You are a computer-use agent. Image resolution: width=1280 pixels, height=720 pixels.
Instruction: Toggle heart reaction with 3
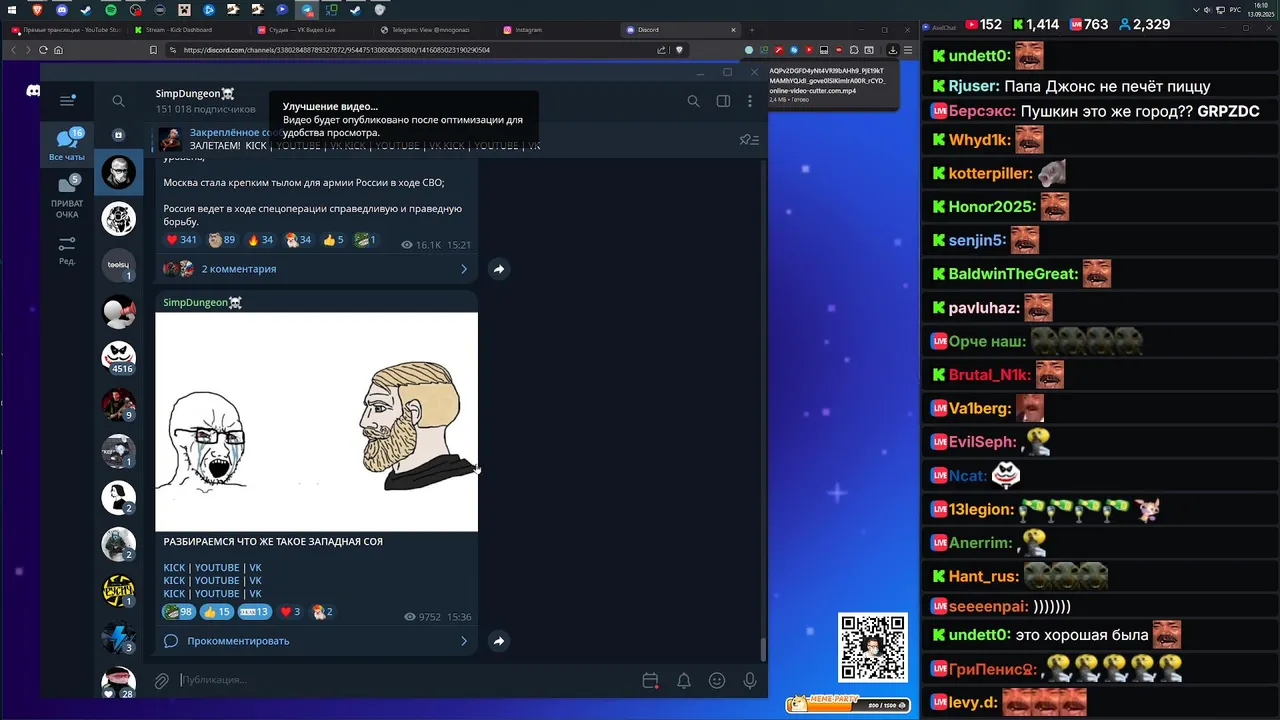290,612
